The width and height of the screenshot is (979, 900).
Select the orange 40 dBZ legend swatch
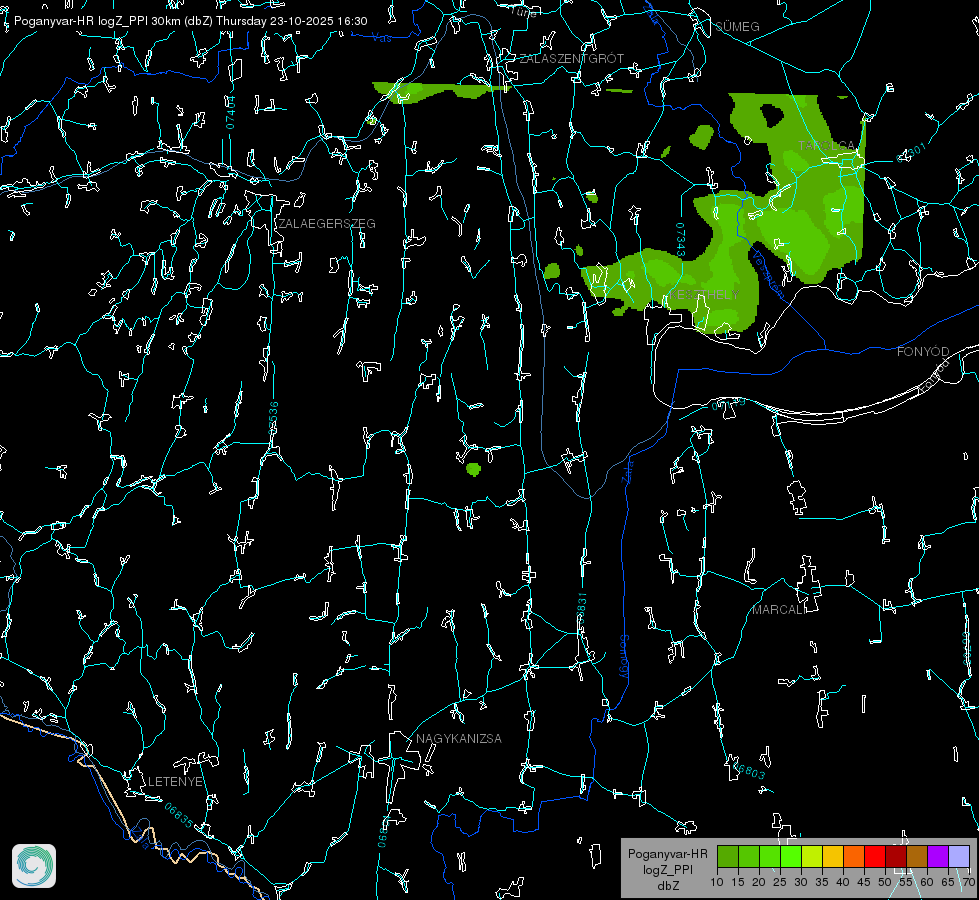854,856
